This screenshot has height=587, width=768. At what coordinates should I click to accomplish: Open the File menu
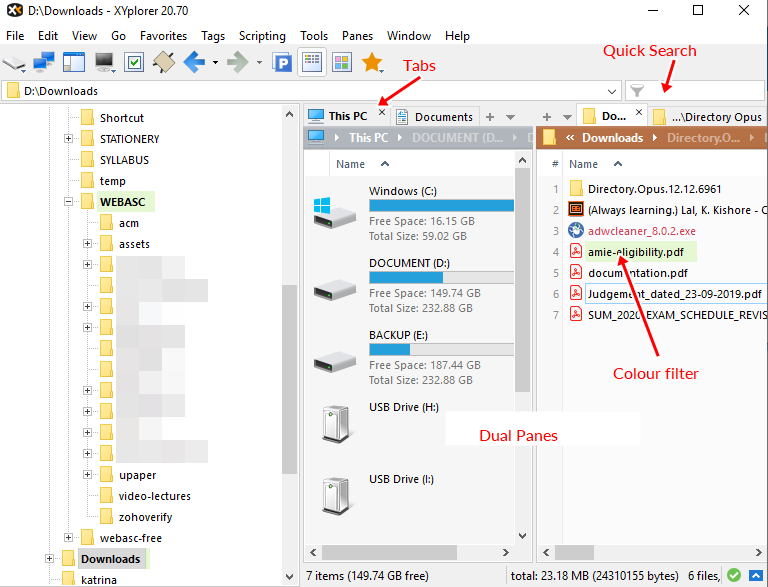click(x=15, y=36)
